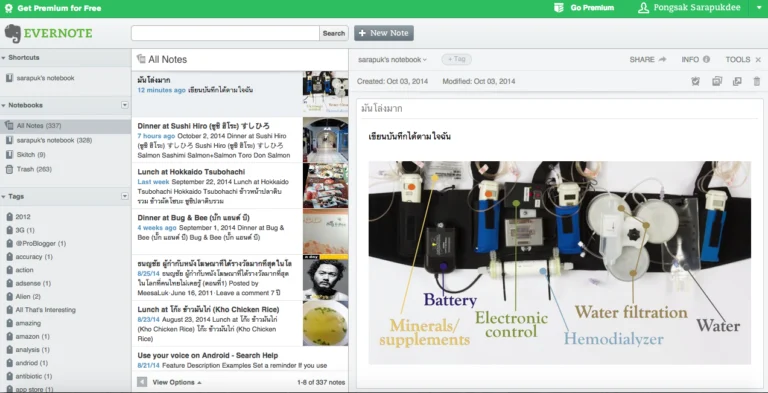Select the andriod (1) tag
Viewport: 768px width, 393px height.
(31, 363)
